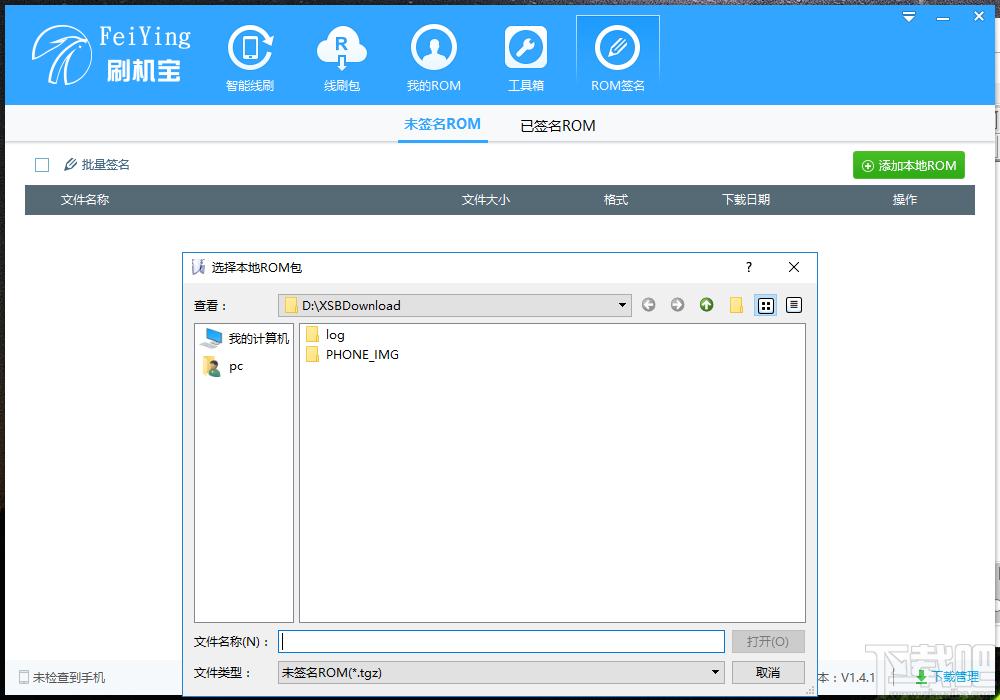Image resolution: width=1000 pixels, height=700 pixels.
Task: Switch to the 已签名ROM tab
Action: click(x=558, y=126)
